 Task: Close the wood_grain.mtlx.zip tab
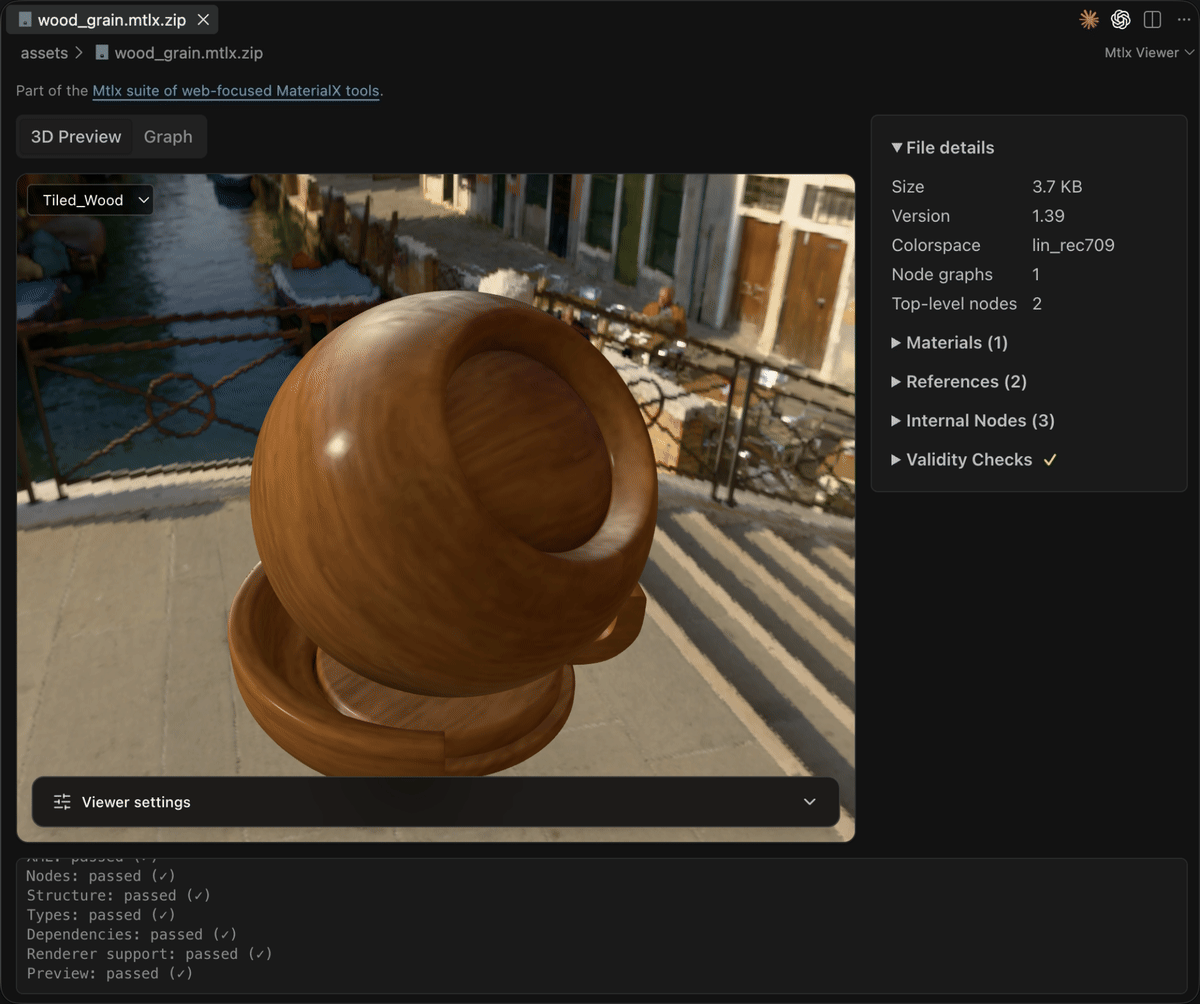[204, 20]
